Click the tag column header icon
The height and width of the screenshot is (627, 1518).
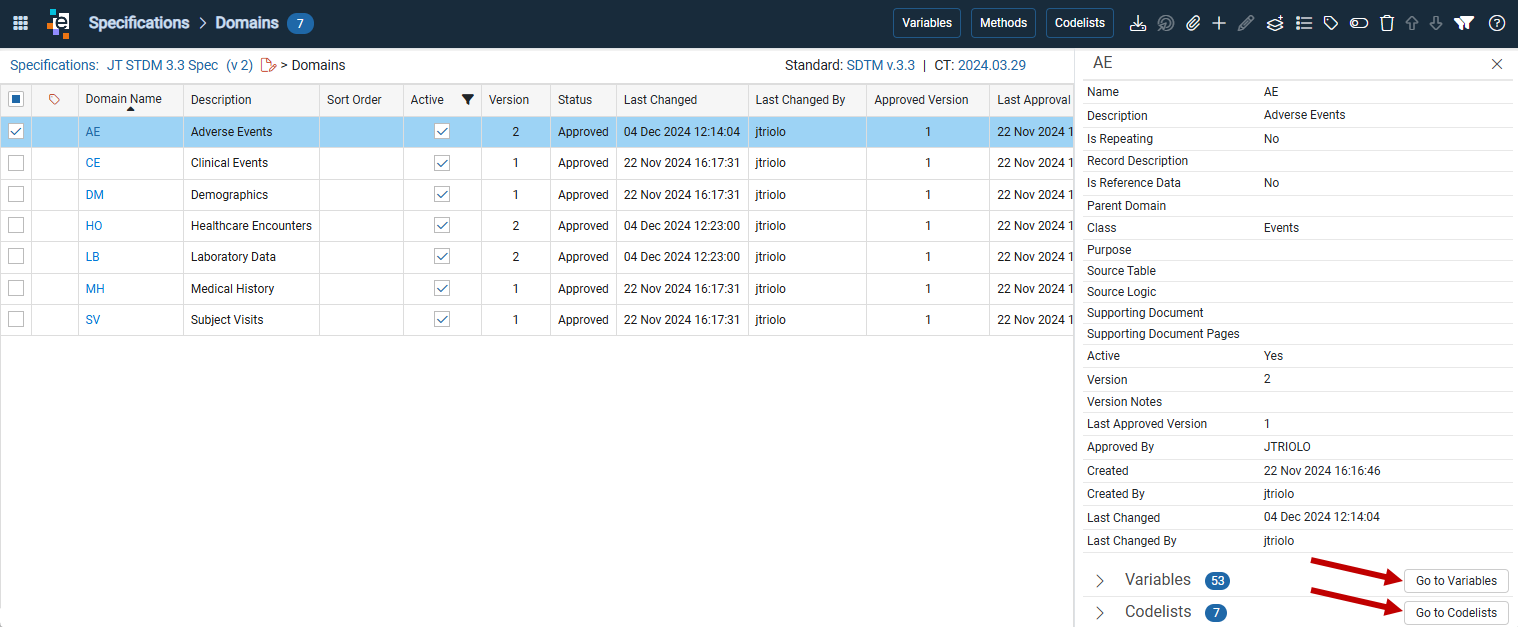point(55,99)
